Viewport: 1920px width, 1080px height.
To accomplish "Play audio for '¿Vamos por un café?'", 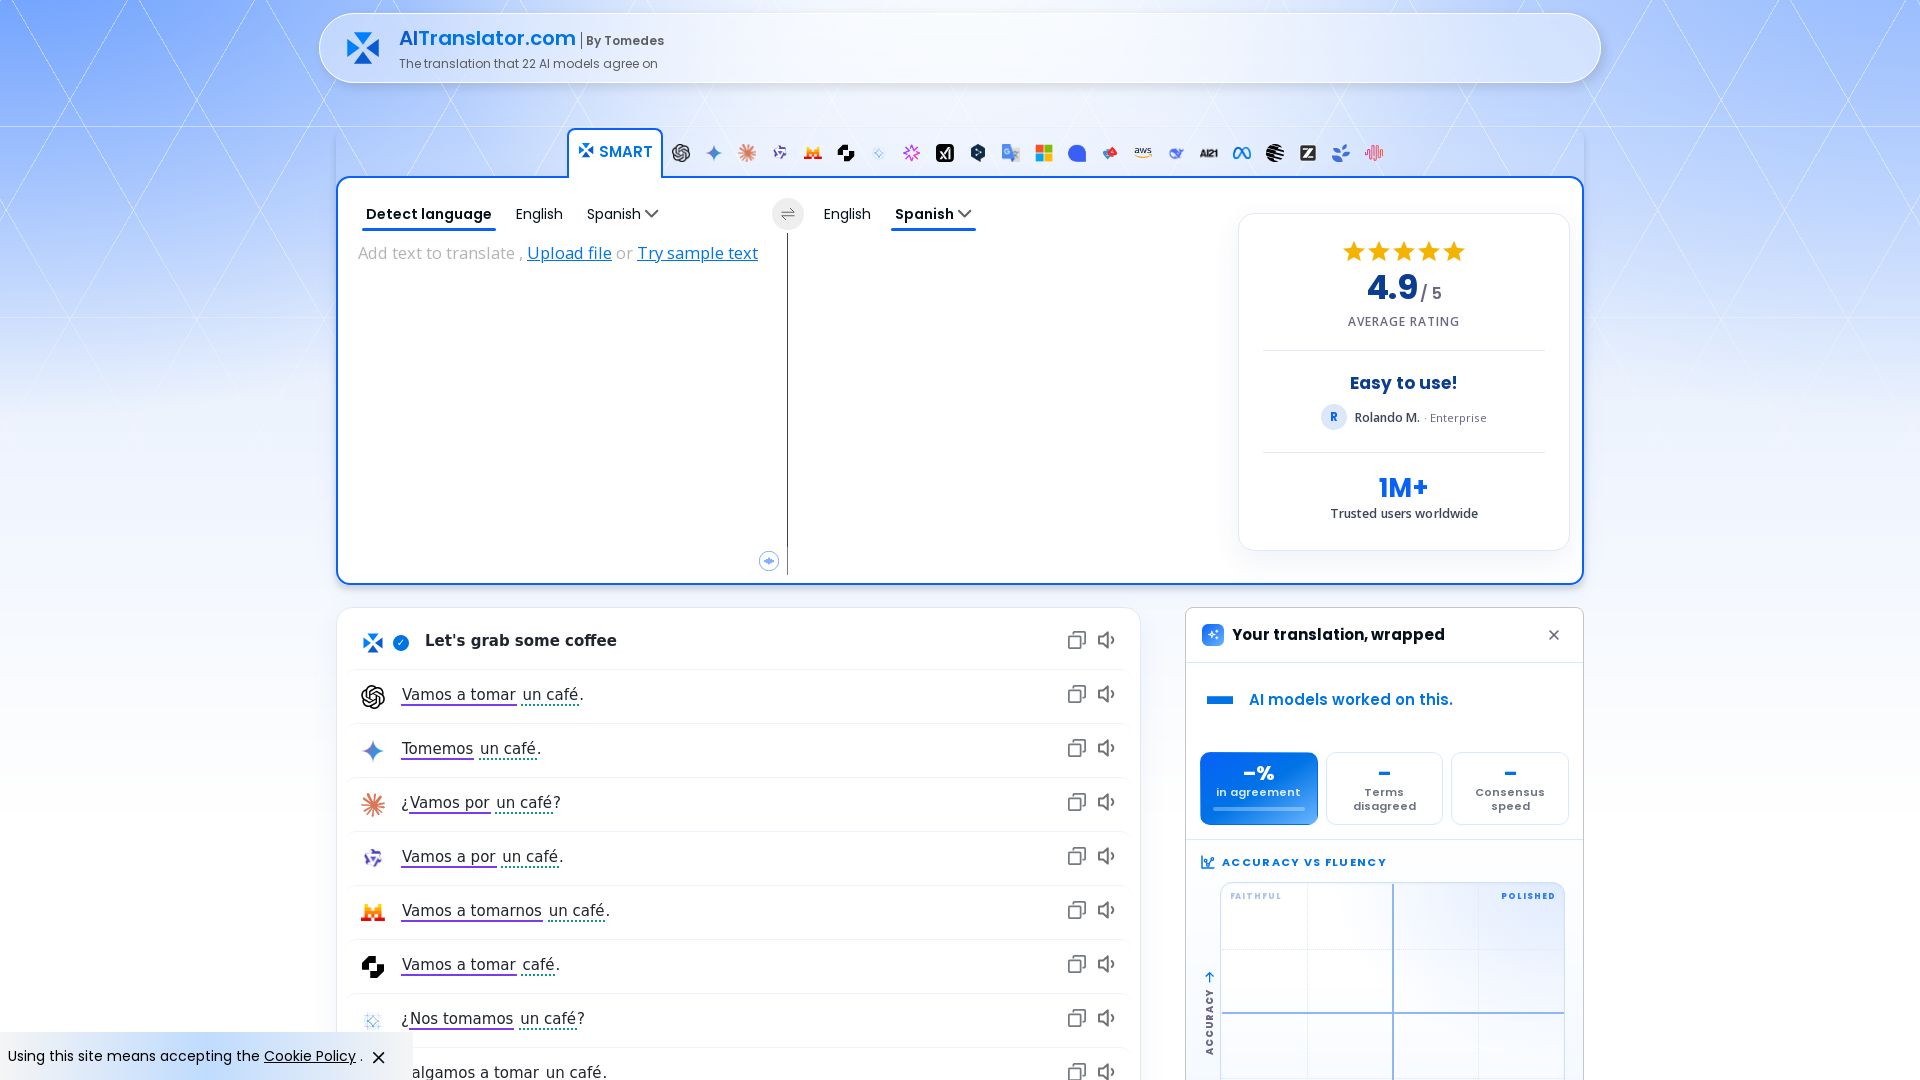I will pyautogui.click(x=1106, y=803).
